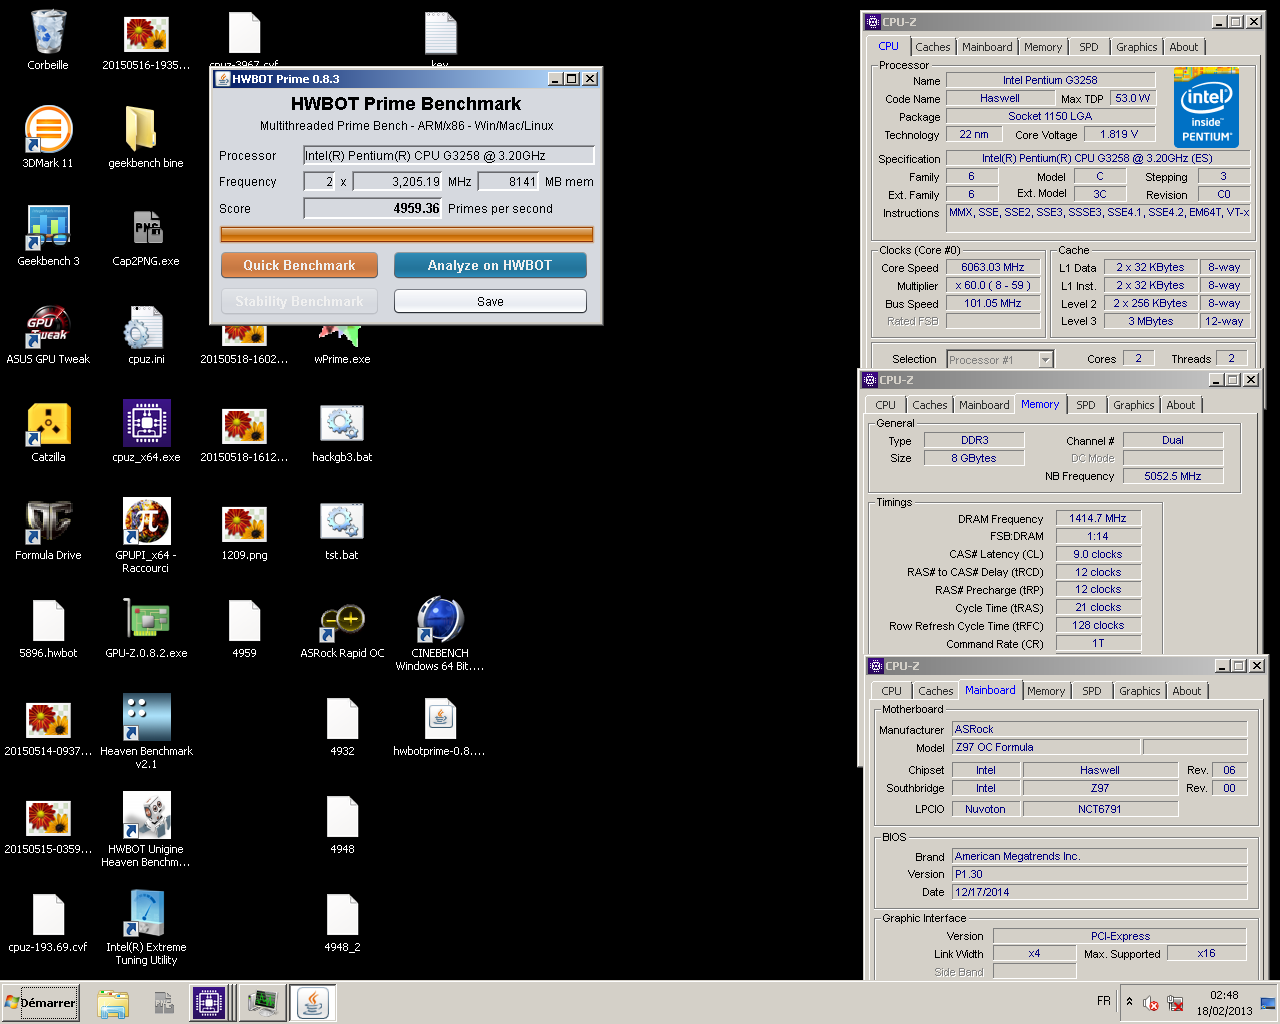Click the BIOS date 12/17/2014
The image size is (1280, 1024).
pos(1099,892)
